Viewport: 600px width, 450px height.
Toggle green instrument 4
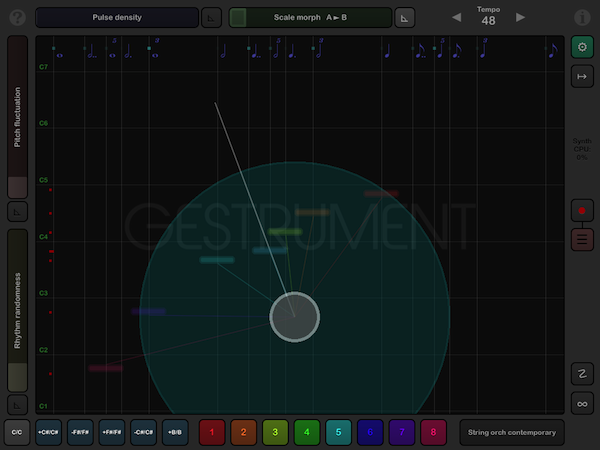point(307,432)
